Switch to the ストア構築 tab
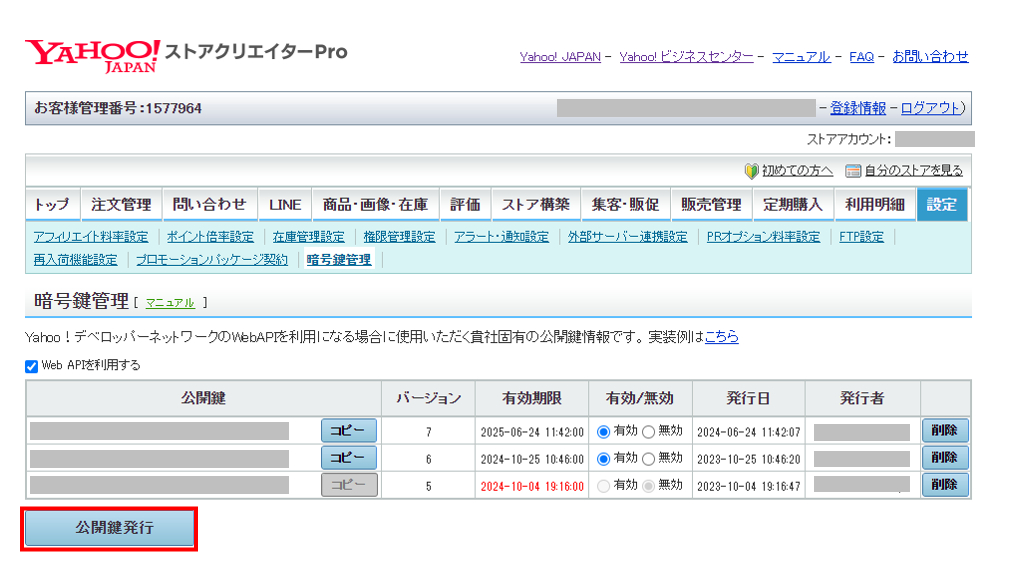Image resolution: width=1014 pixels, height=585 pixels. (535, 205)
